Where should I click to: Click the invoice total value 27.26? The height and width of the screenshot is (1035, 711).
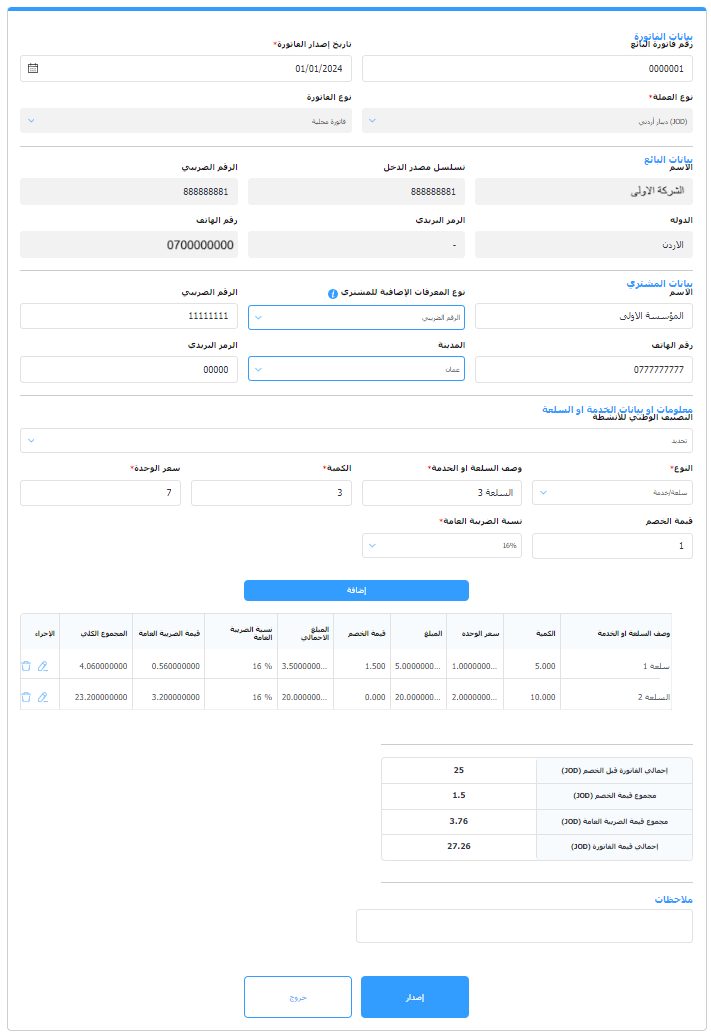(x=459, y=846)
